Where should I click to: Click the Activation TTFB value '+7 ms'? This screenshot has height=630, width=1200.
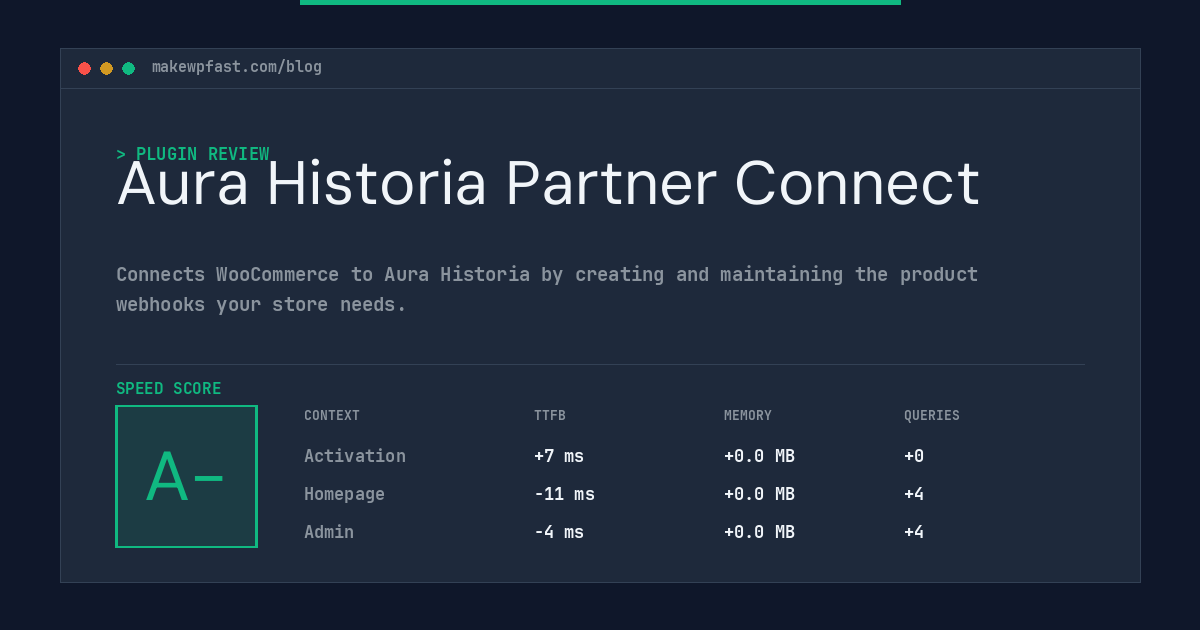tap(559, 456)
